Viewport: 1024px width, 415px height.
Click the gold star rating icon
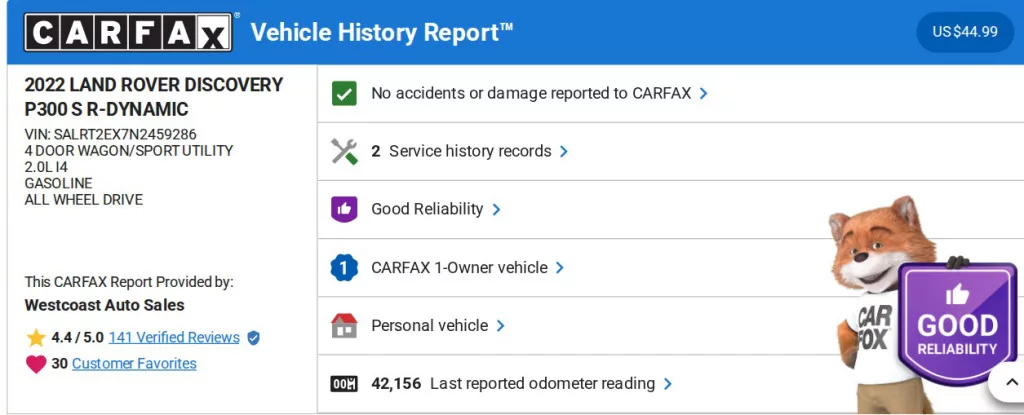point(36,338)
